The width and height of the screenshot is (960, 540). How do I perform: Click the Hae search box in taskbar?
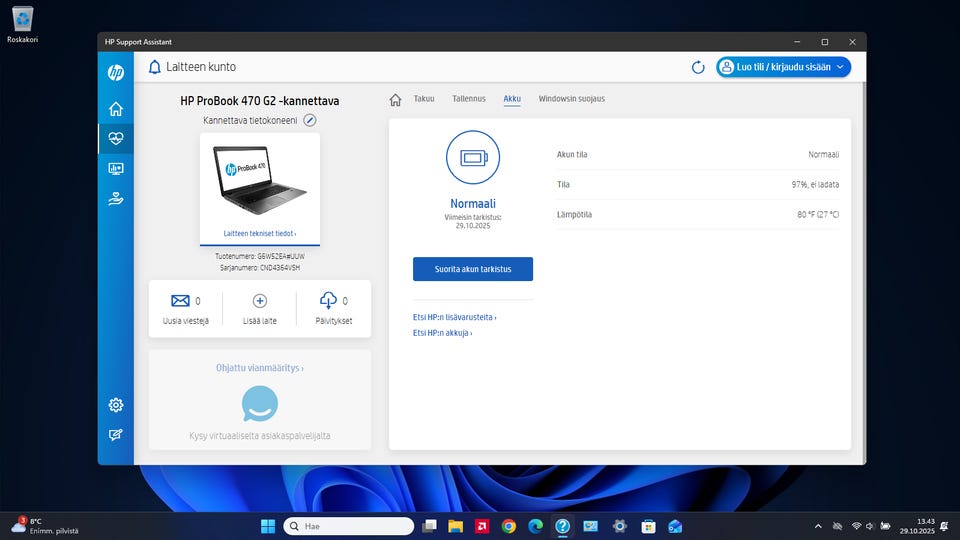348,526
